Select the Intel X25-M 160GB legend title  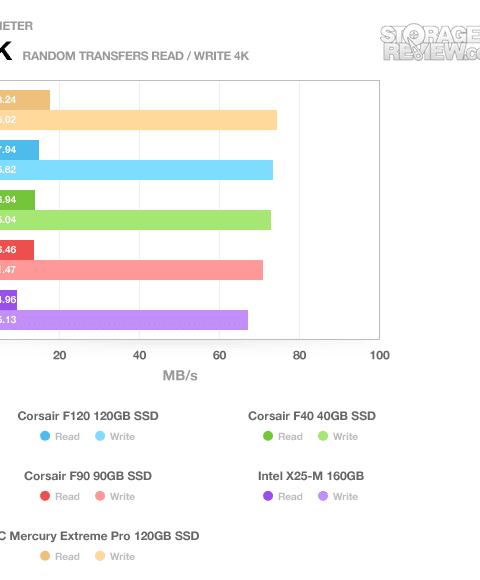(311, 476)
